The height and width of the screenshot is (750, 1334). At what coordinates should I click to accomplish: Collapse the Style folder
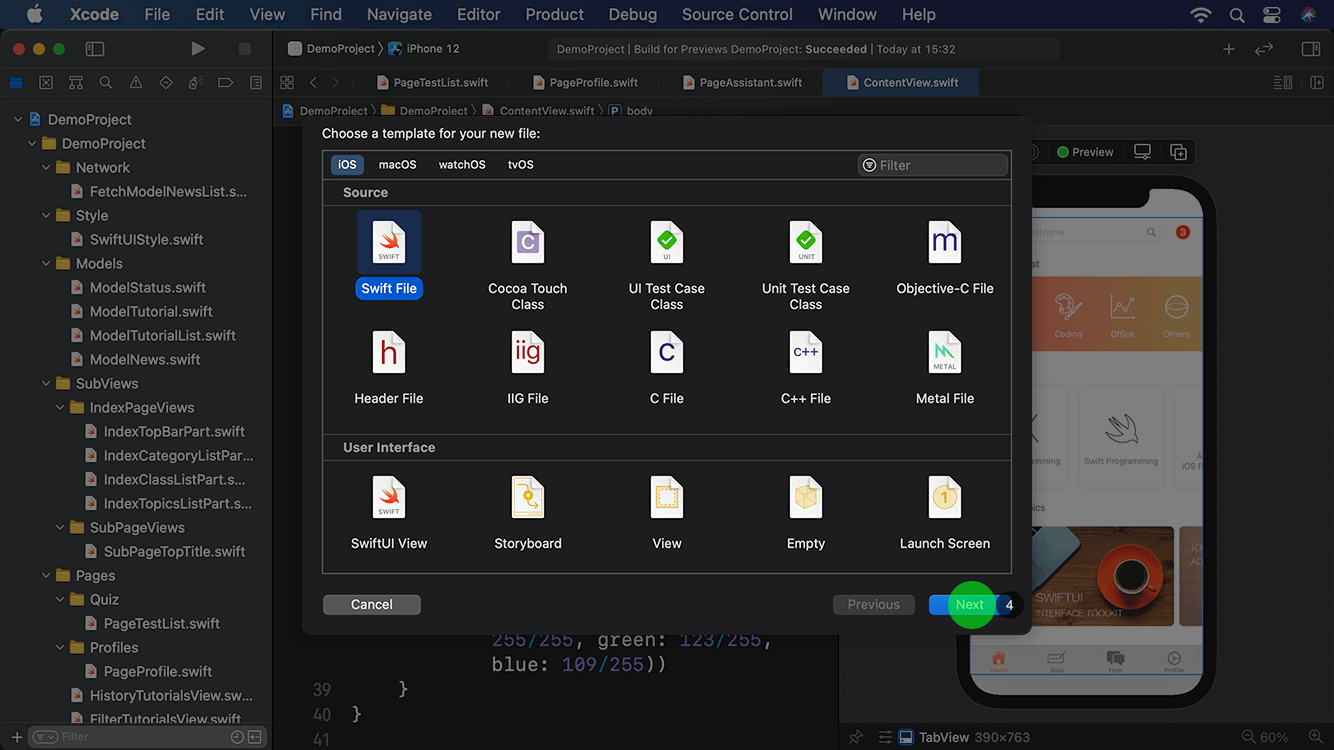tap(45, 215)
